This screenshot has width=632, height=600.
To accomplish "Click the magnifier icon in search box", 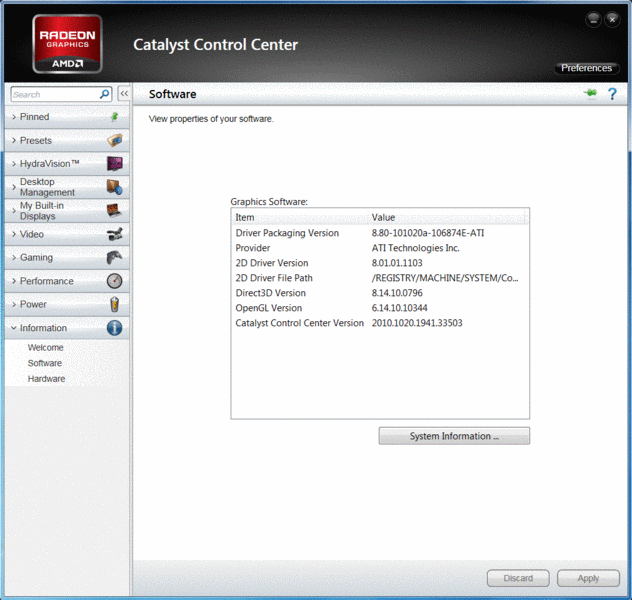I will 104,94.
